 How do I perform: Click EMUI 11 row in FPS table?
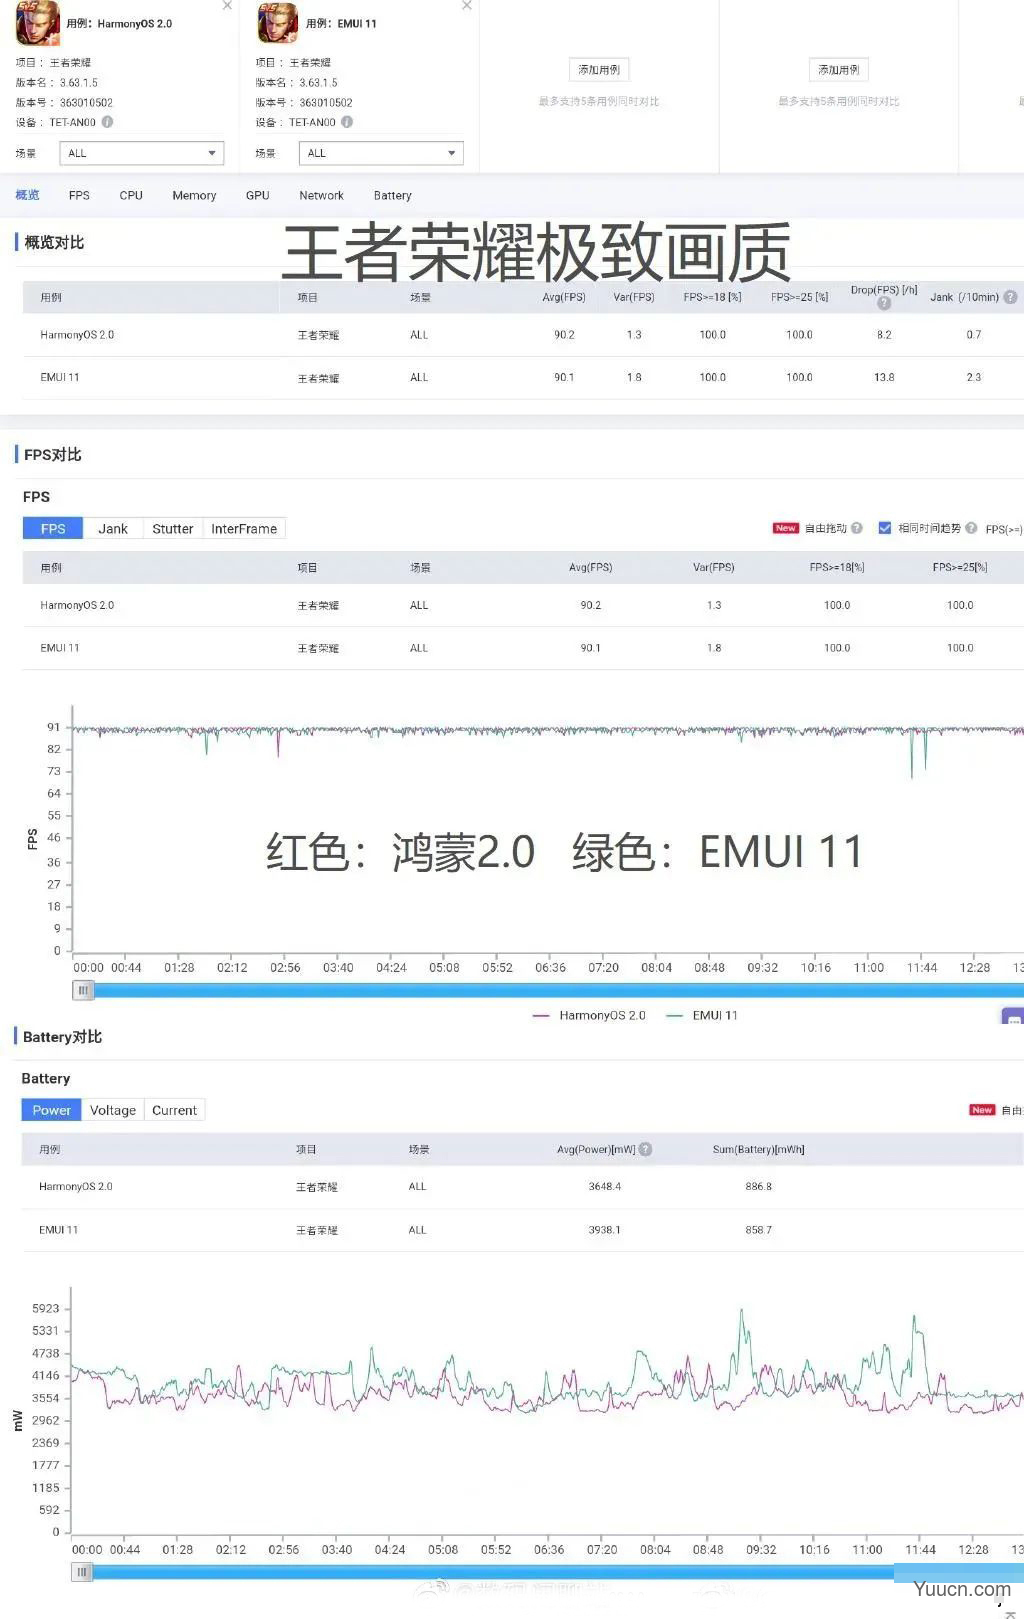(x=523, y=648)
